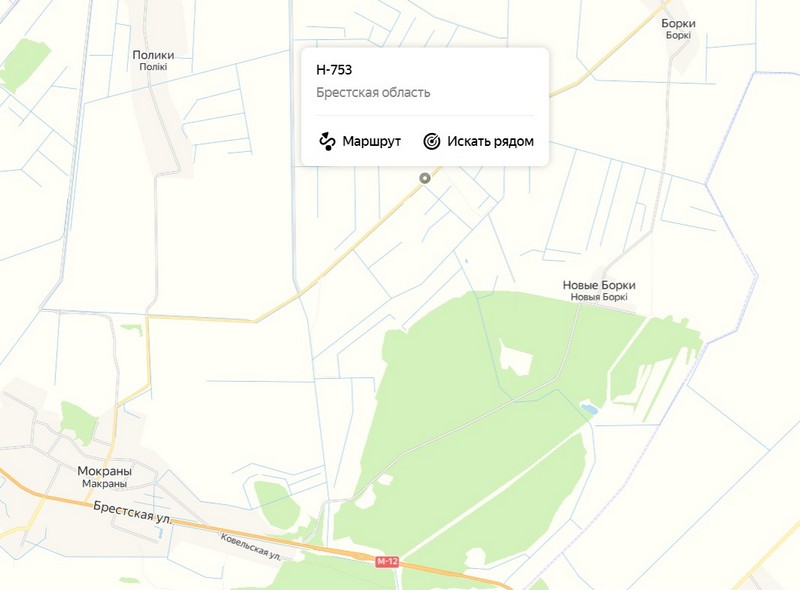Click the small blue pond near forest
Viewport: 800px width, 590px height.
pyautogui.click(x=589, y=408)
